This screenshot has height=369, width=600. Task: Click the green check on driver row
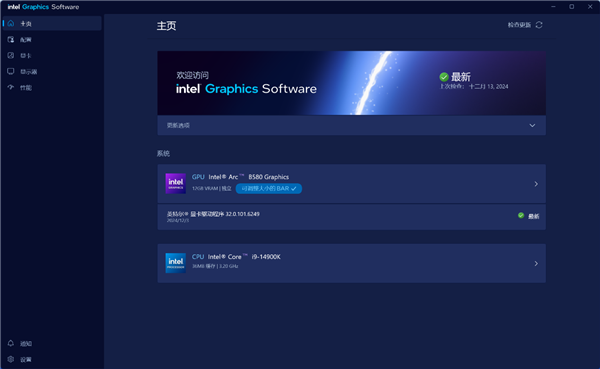(521, 216)
